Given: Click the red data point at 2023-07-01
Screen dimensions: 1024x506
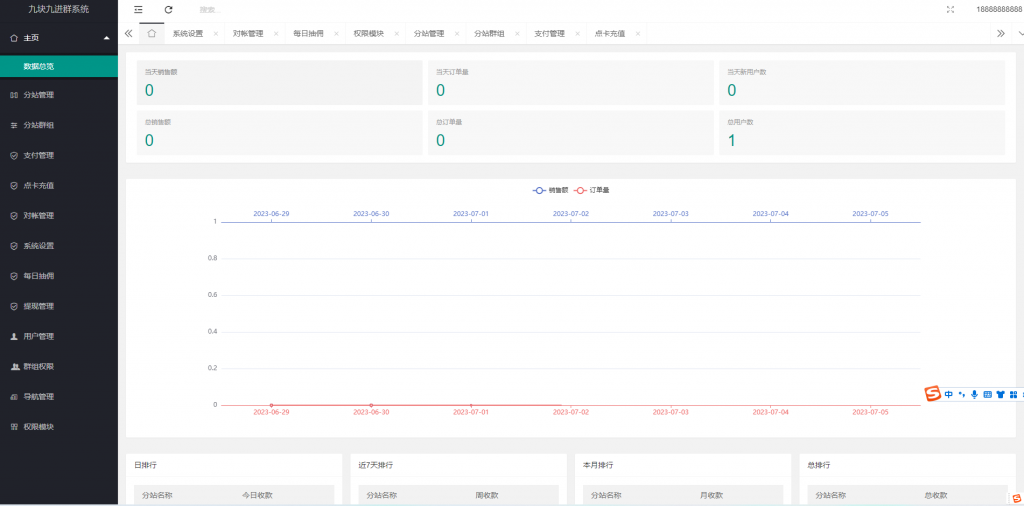Looking at the screenshot, I should 471,405.
